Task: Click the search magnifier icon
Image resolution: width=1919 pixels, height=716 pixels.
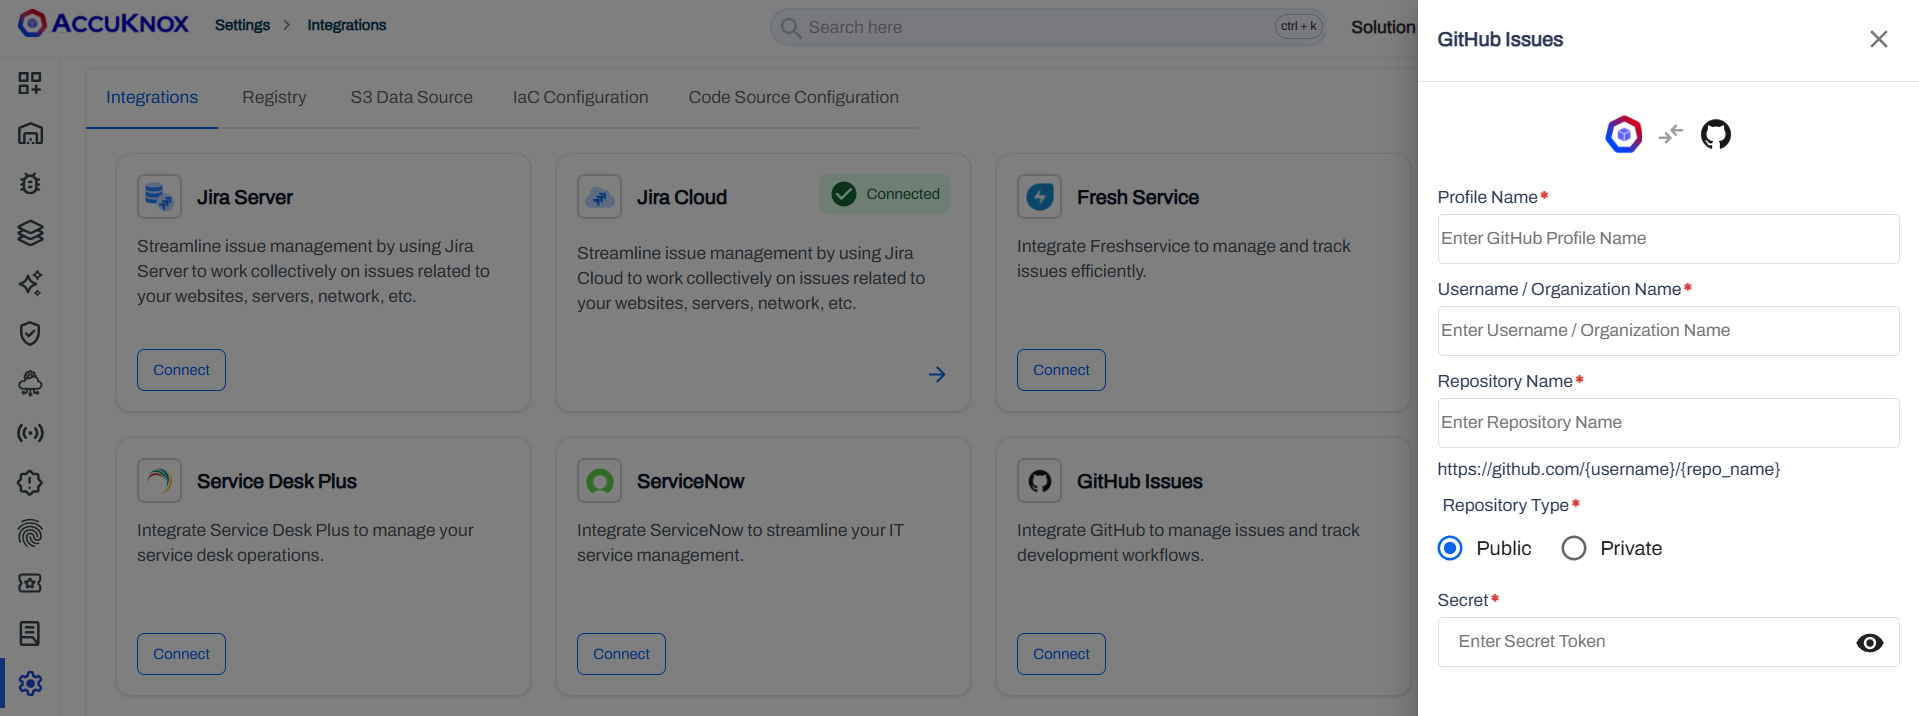Action: coord(790,28)
